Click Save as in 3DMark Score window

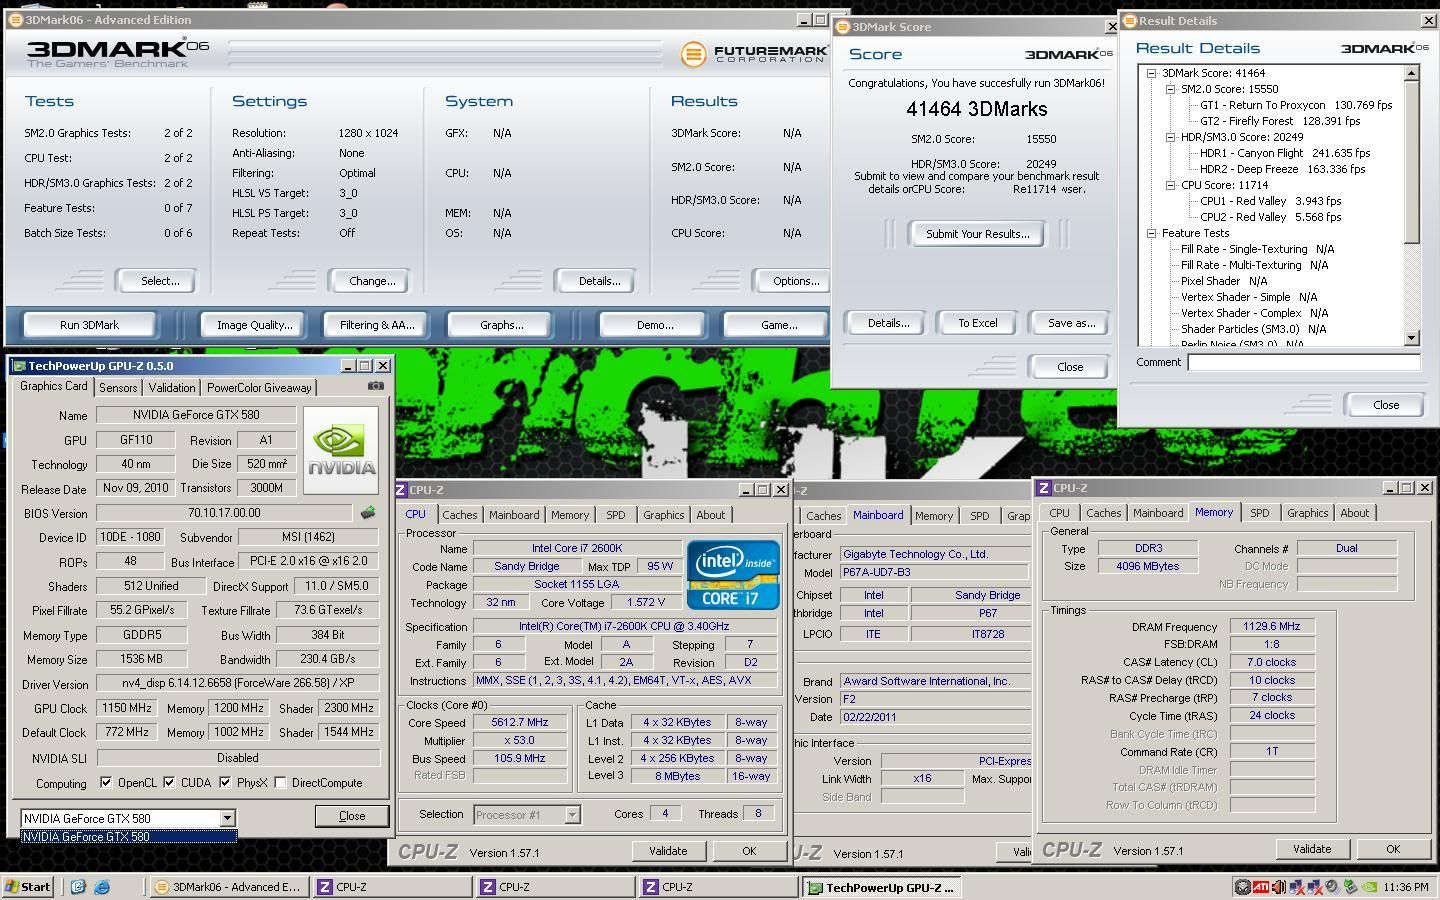point(1071,323)
